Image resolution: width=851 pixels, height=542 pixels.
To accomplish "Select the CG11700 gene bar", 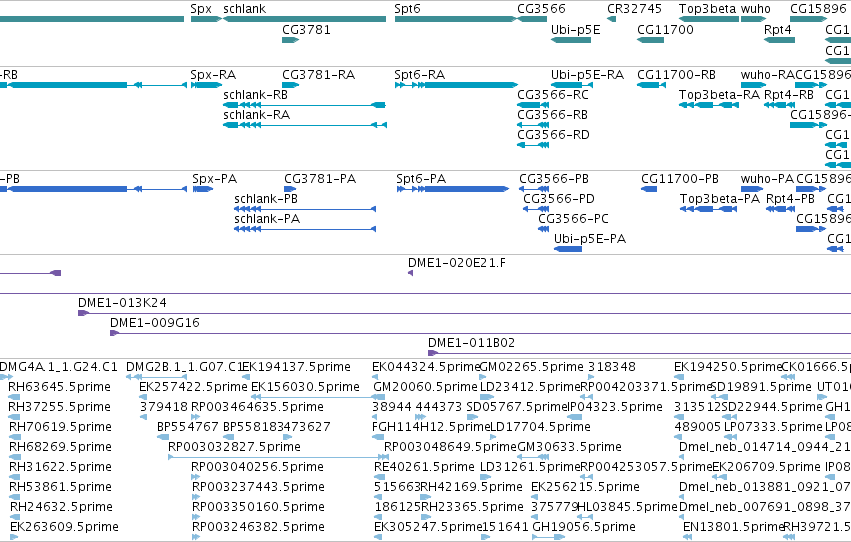I will pyautogui.click(x=650, y=40).
